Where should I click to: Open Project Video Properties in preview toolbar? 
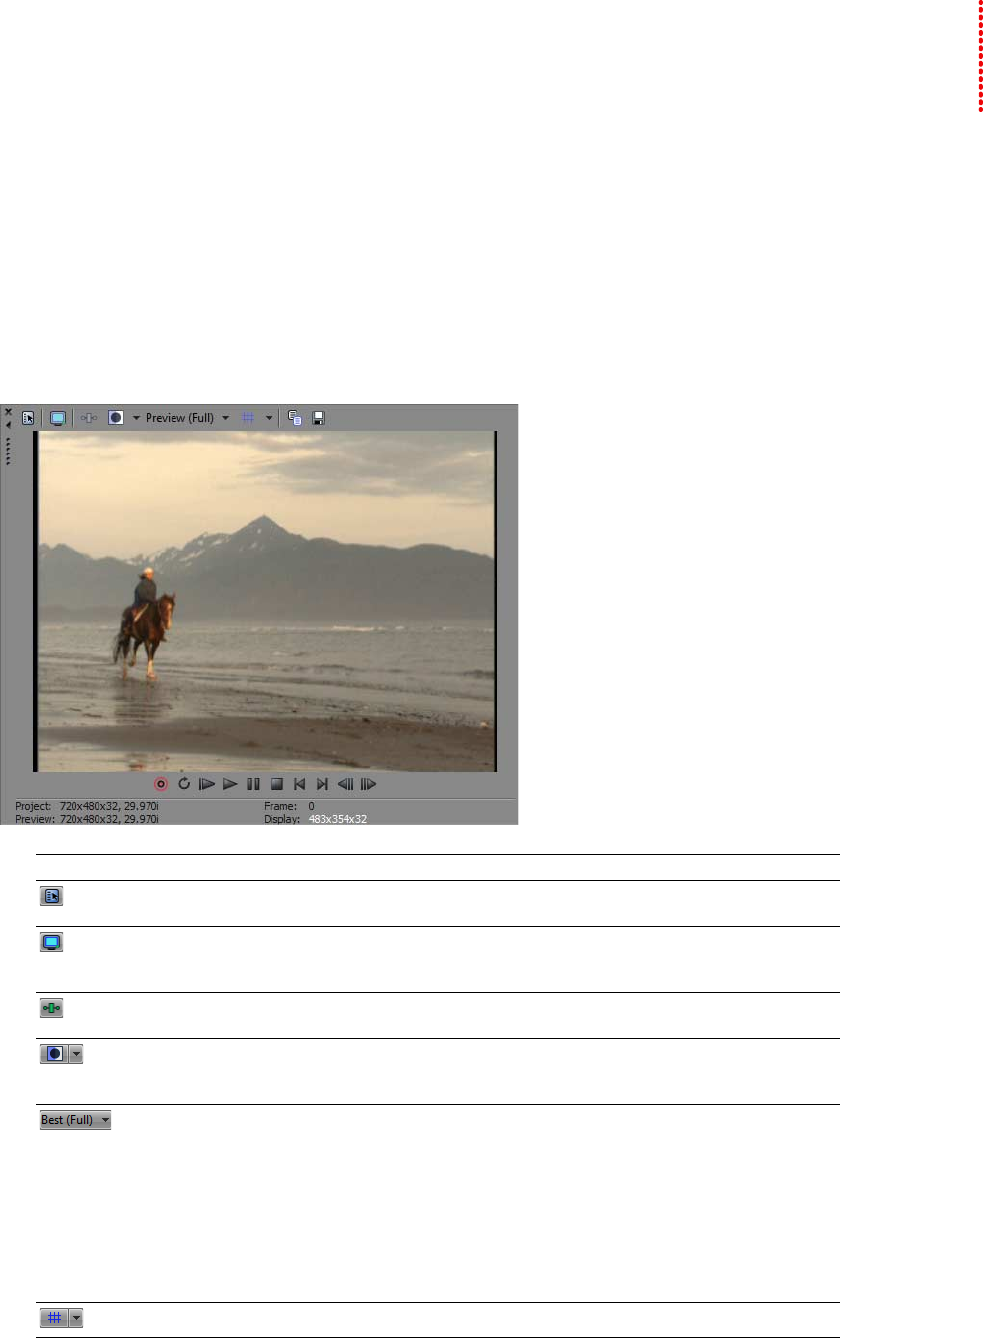coord(28,418)
